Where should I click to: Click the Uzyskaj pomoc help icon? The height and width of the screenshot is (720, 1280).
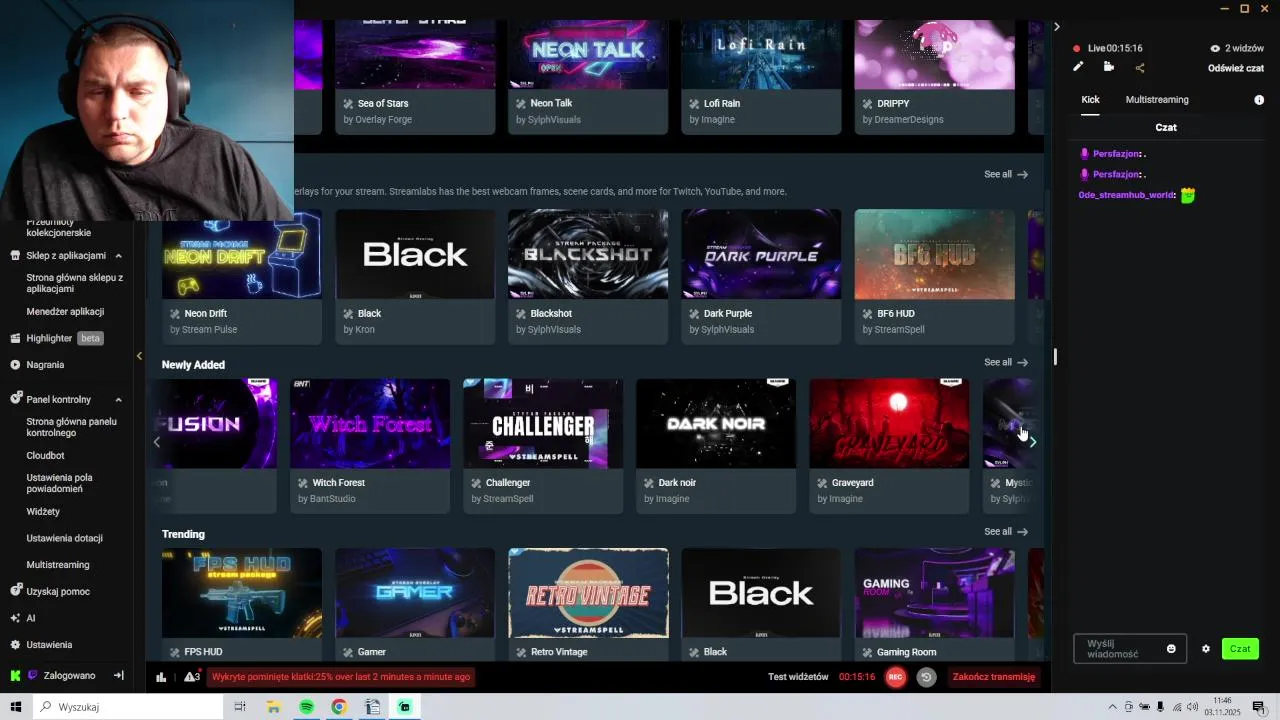click(15, 591)
